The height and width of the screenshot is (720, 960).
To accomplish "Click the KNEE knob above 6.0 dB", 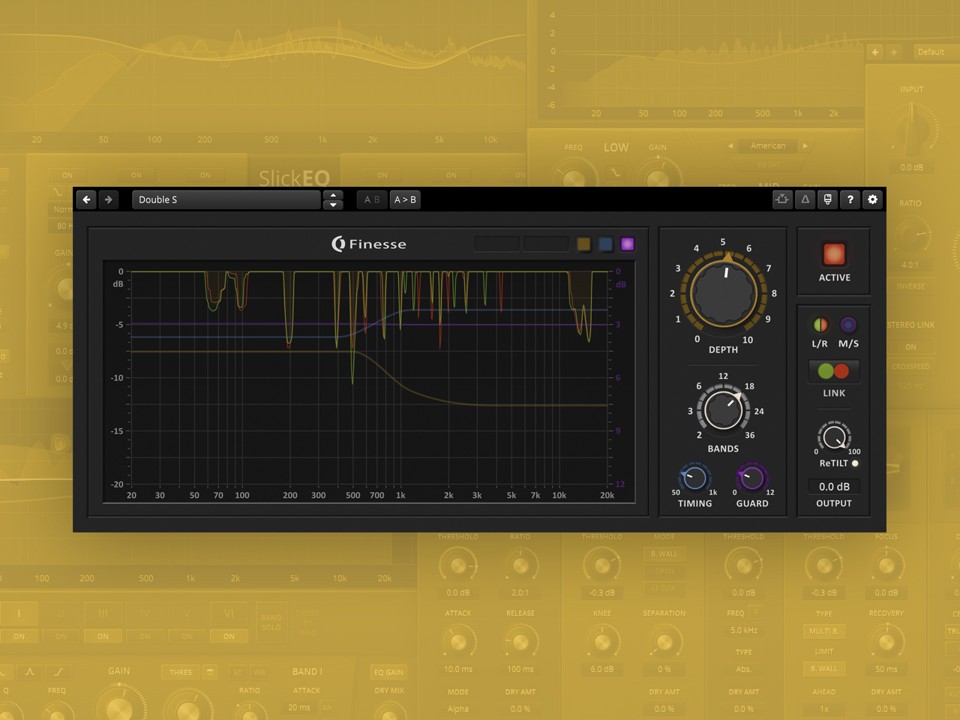I will tap(602, 642).
